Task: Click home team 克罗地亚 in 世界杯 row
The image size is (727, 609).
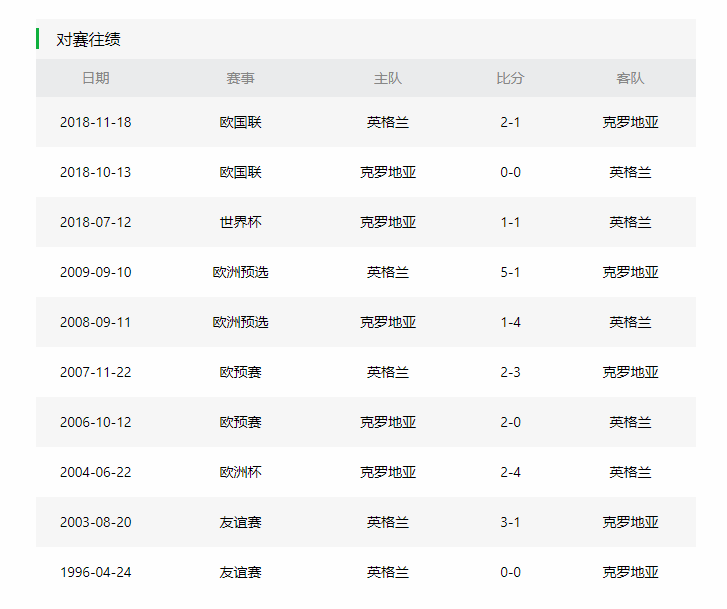Action: 388,222
